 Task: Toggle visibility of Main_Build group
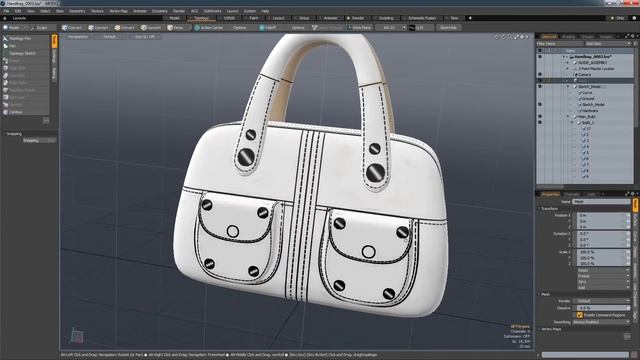pos(540,117)
